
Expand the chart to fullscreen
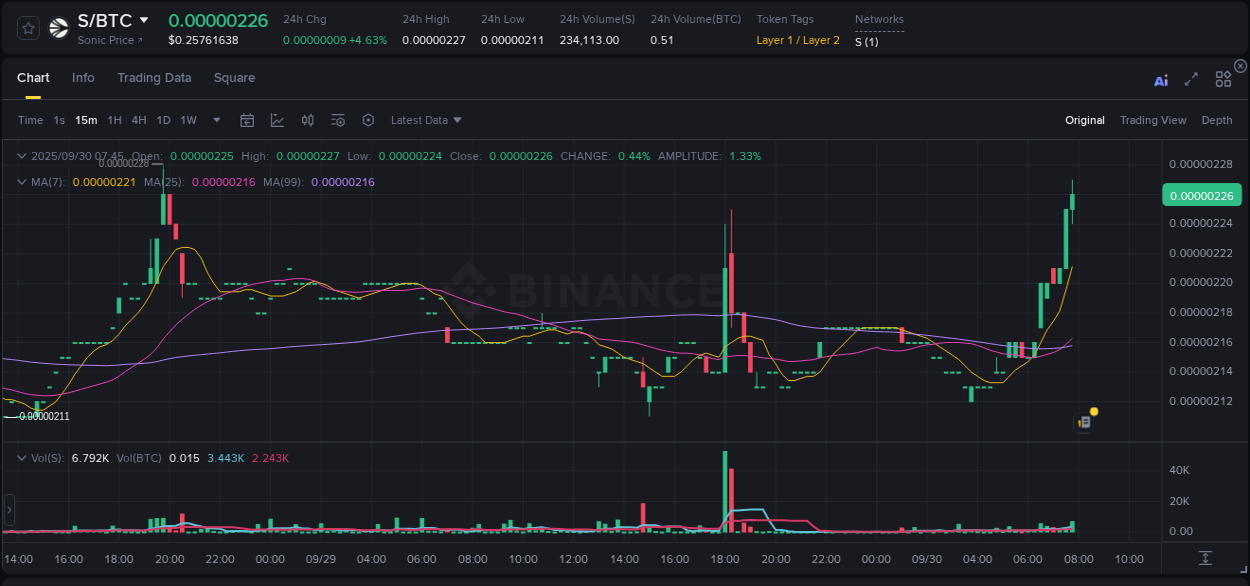[x=1190, y=79]
